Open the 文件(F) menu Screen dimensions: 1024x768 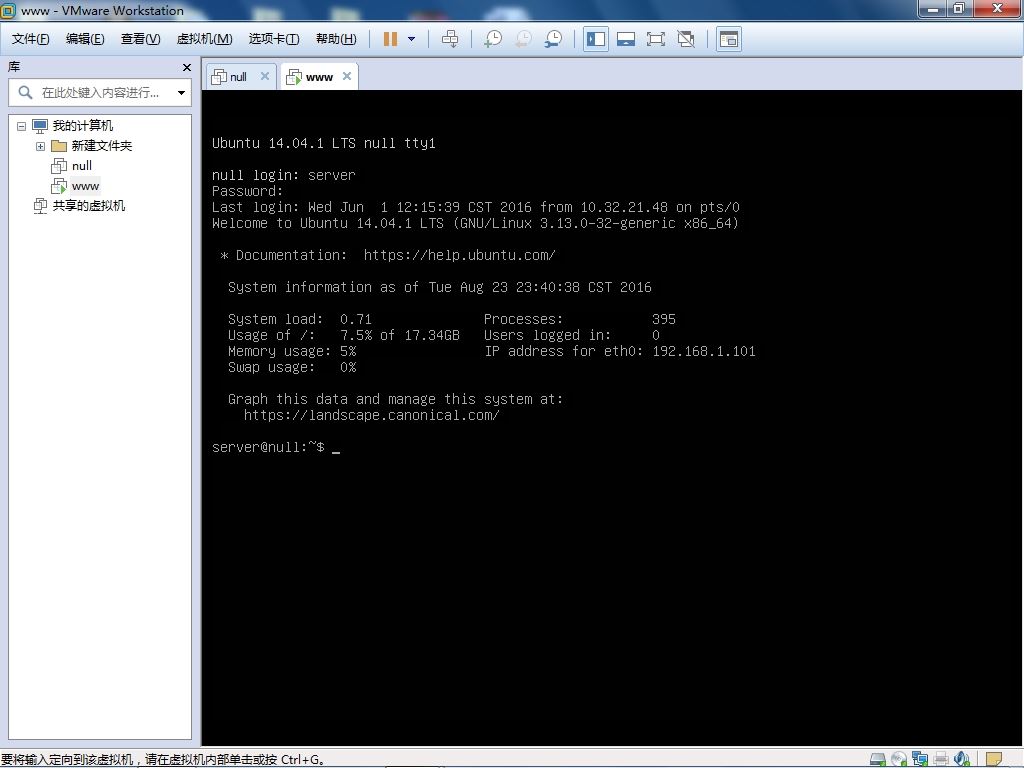click(x=31, y=39)
